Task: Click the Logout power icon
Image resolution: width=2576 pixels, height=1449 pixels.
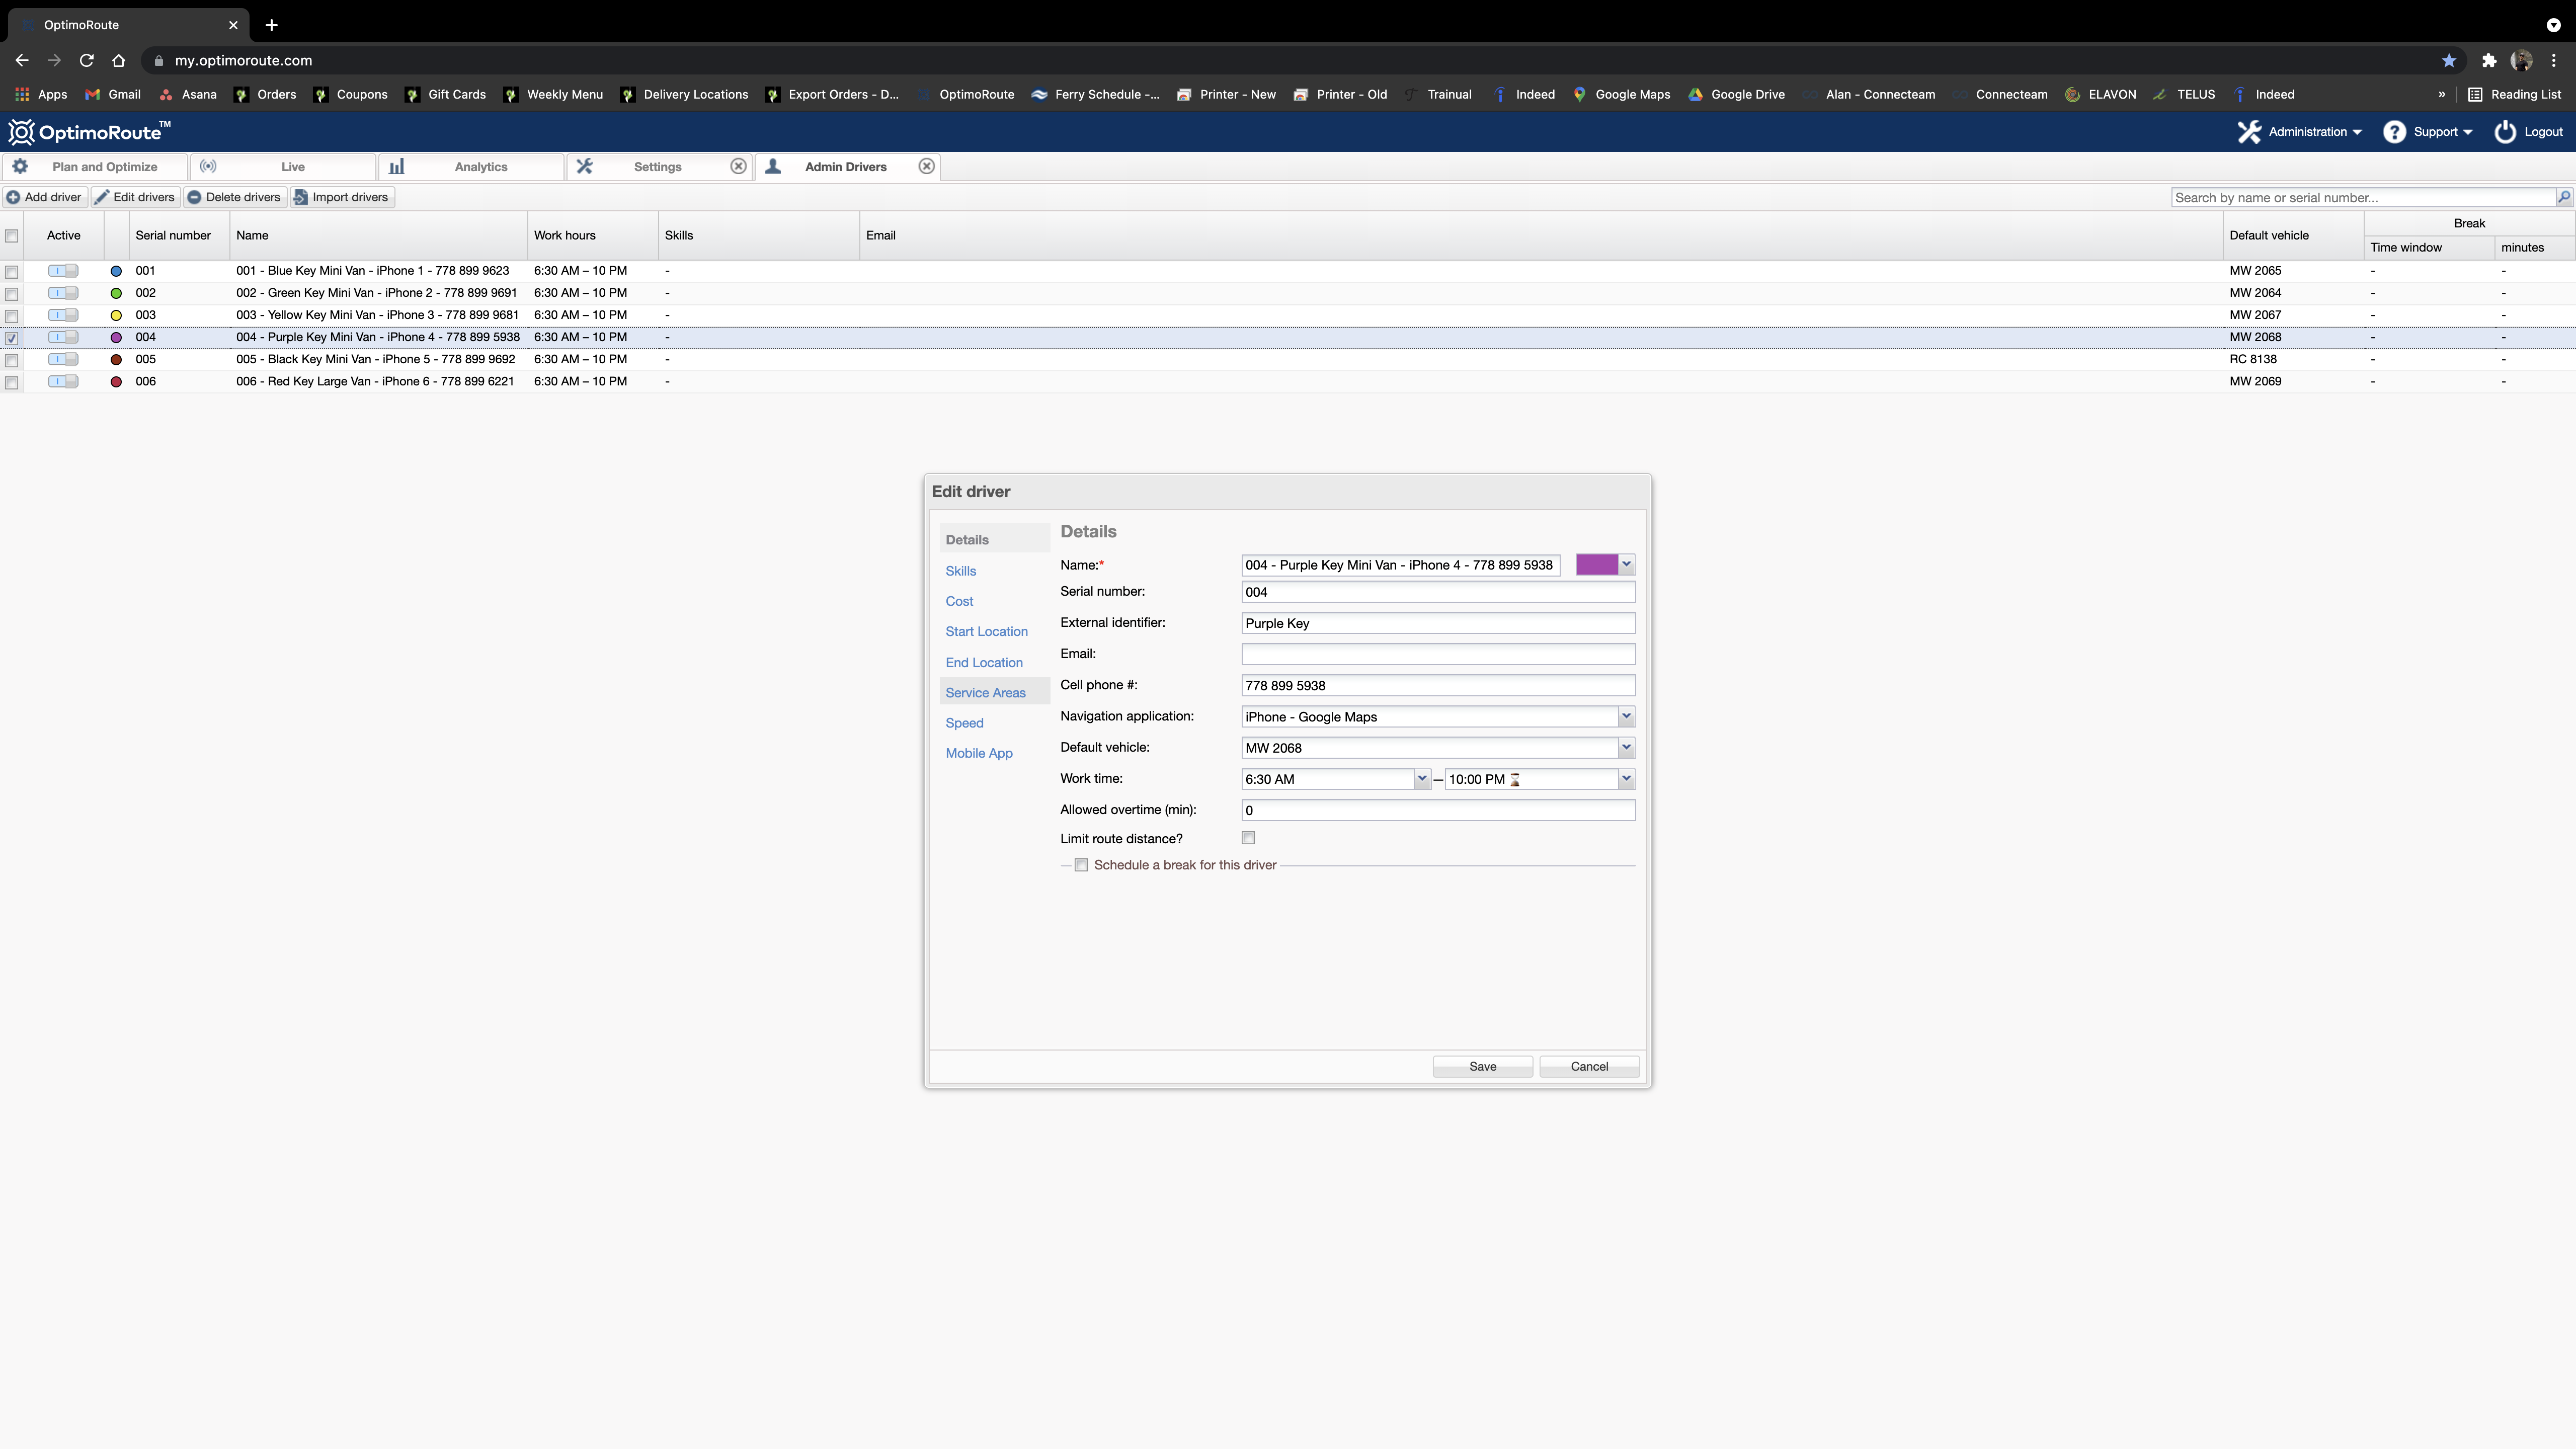Action: (x=2505, y=132)
